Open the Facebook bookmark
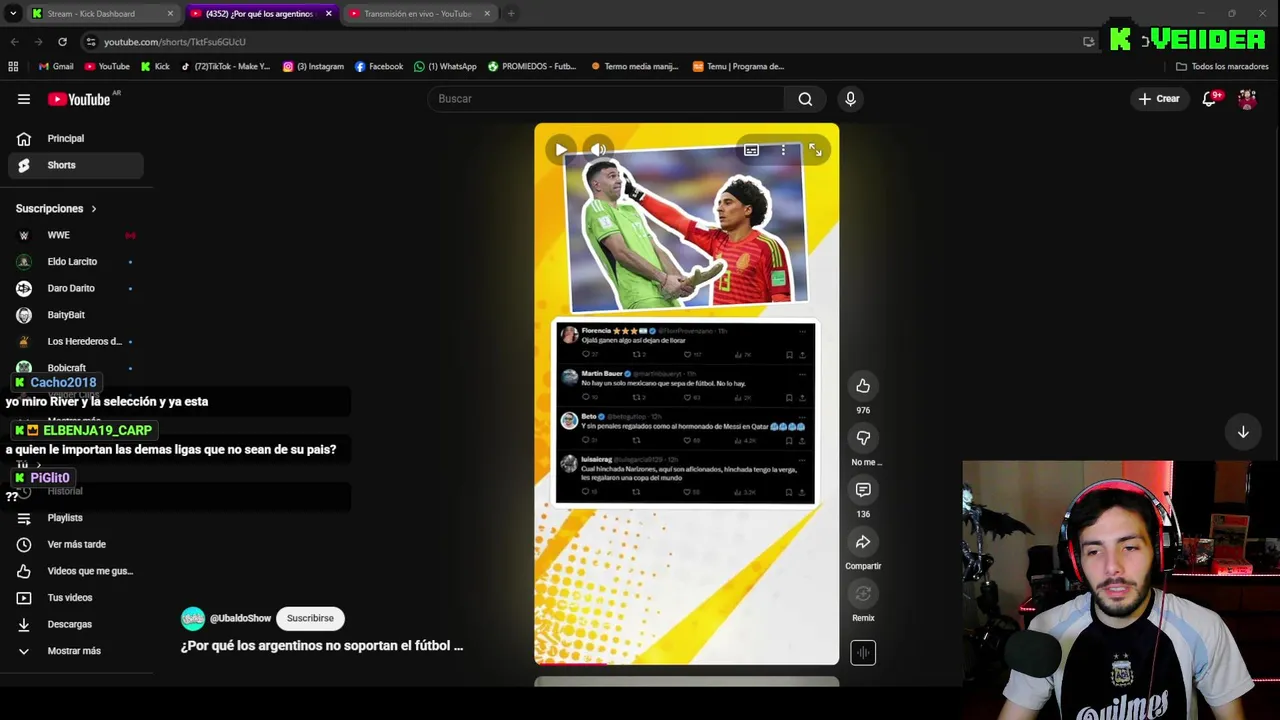This screenshot has width=1280, height=720. click(x=379, y=67)
